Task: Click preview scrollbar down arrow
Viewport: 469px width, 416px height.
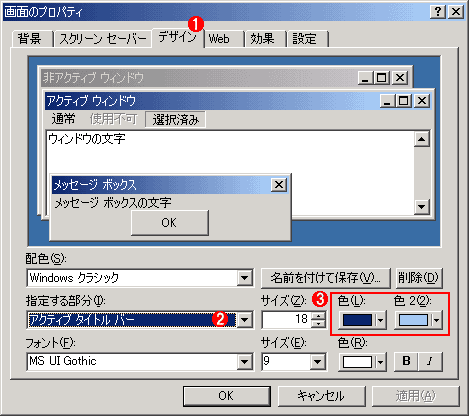Action: click(421, 207)
